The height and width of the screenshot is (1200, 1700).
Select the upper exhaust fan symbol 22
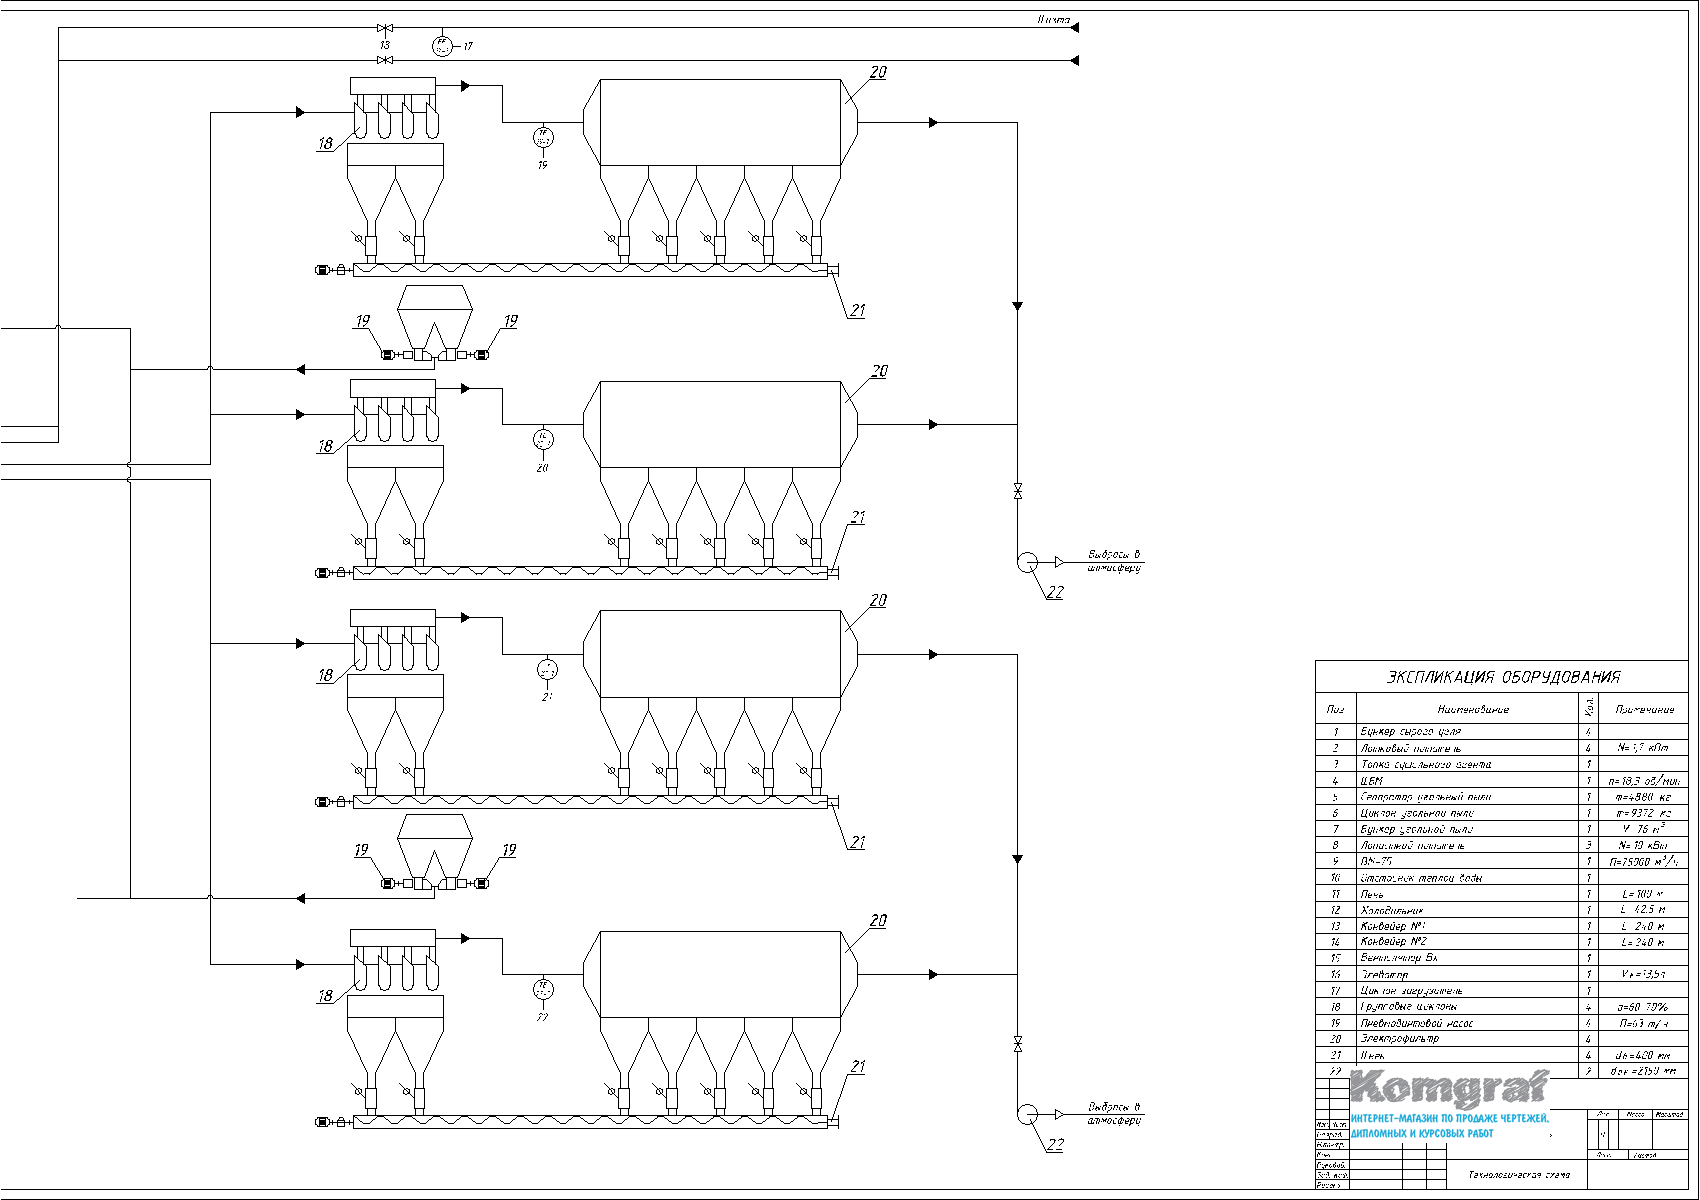click(x=1027, y=562)
